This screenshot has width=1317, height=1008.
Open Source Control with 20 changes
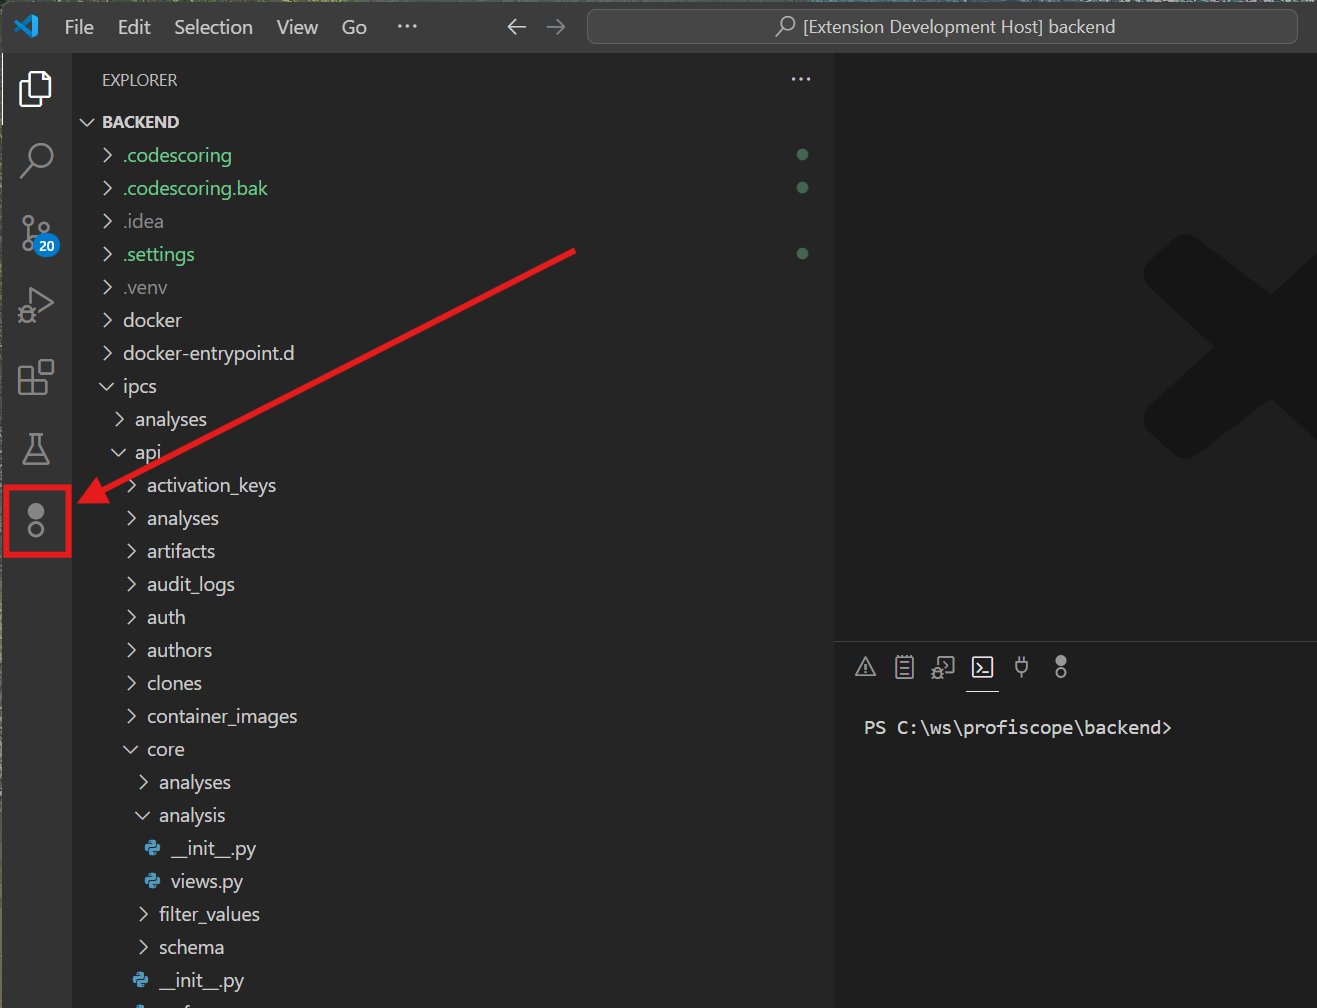click(x=38, y=234)
